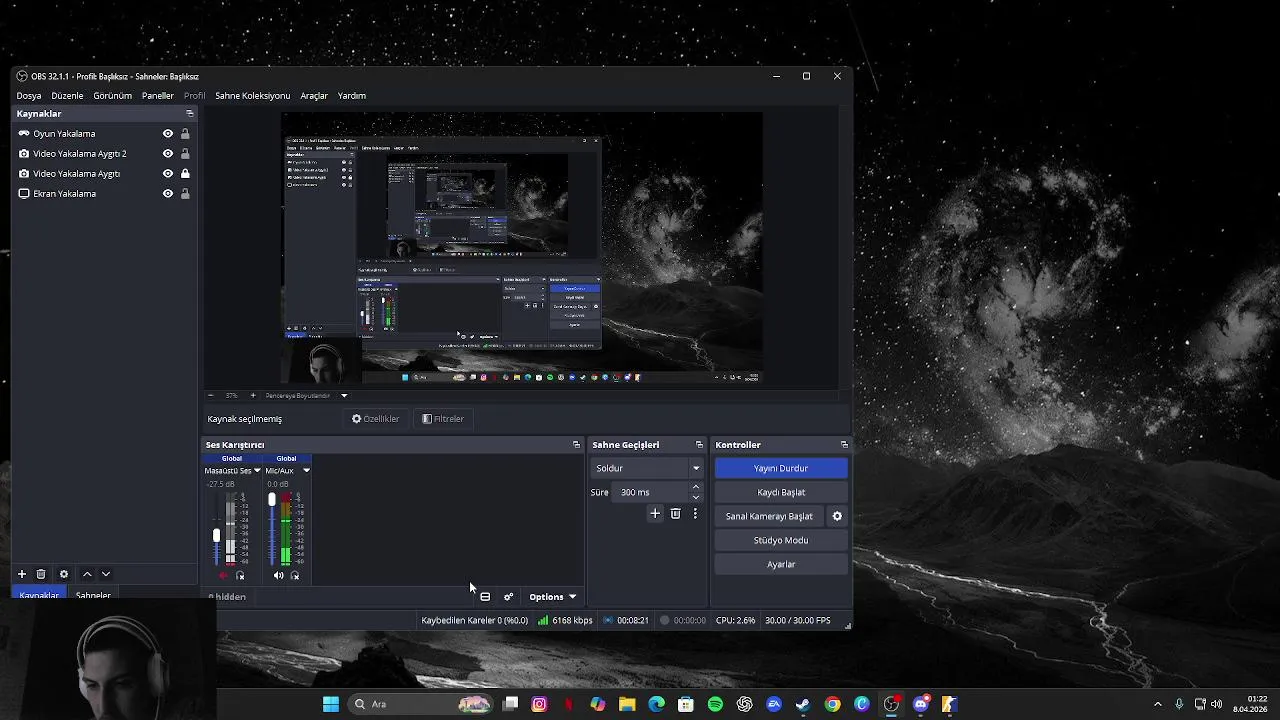Pop out the Sahne Geçişleri dock

click(699, 445)
